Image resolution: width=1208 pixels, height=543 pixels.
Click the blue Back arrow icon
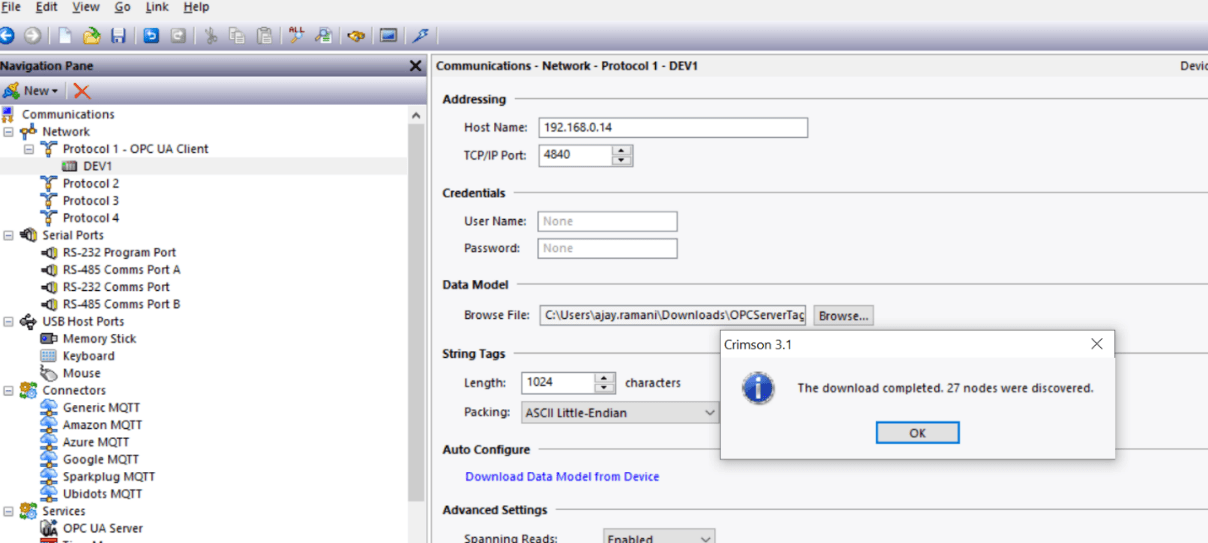7,36
